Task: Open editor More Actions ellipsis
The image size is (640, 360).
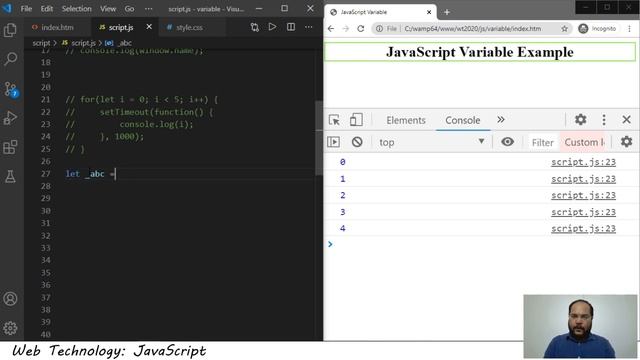Action: point(309,27)
